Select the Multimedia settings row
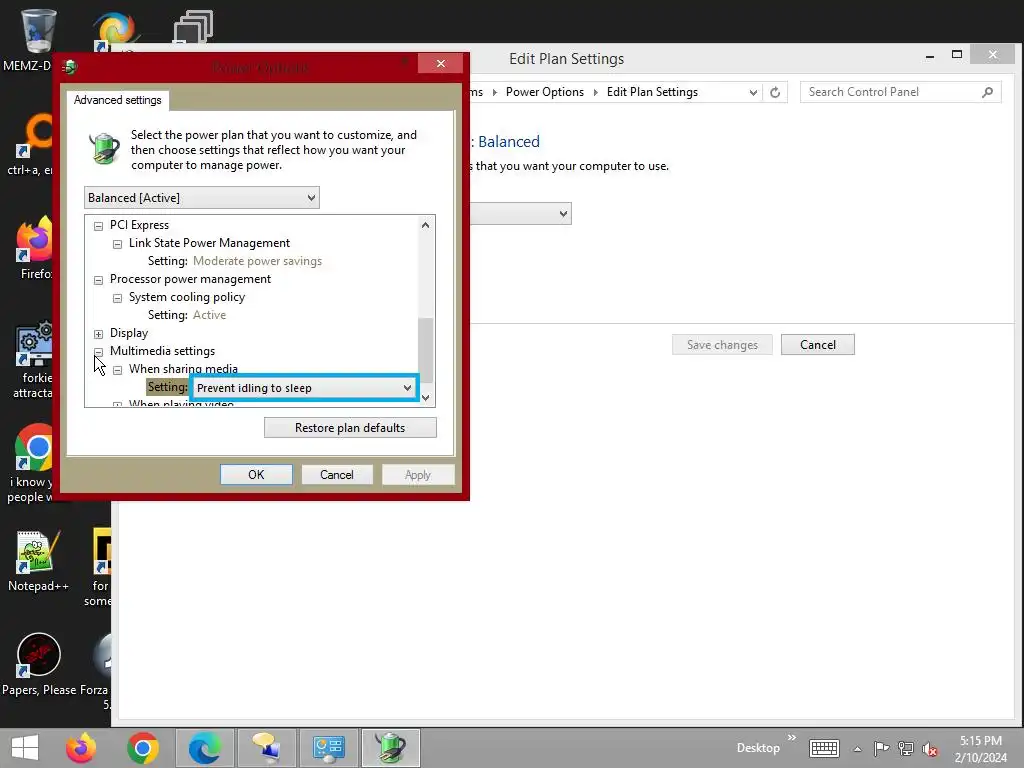This screenshot has width=1024, height=768. (162, 351)
